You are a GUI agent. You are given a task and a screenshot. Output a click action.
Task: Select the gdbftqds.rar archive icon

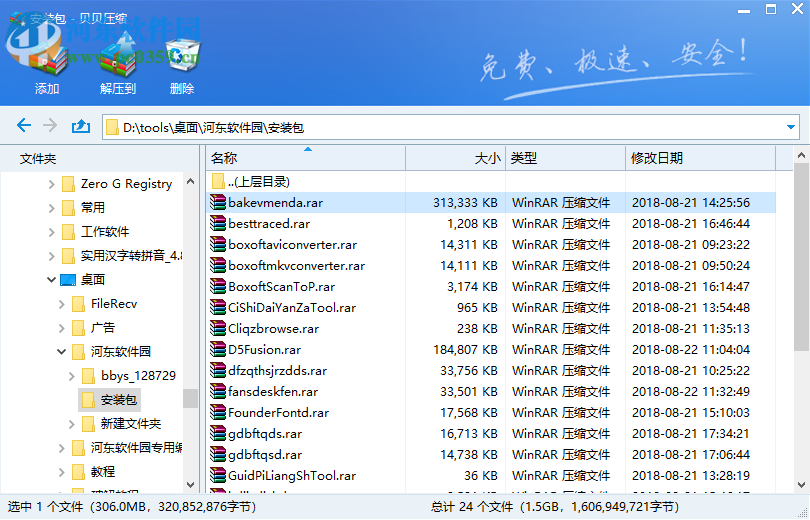coord(218,434)
